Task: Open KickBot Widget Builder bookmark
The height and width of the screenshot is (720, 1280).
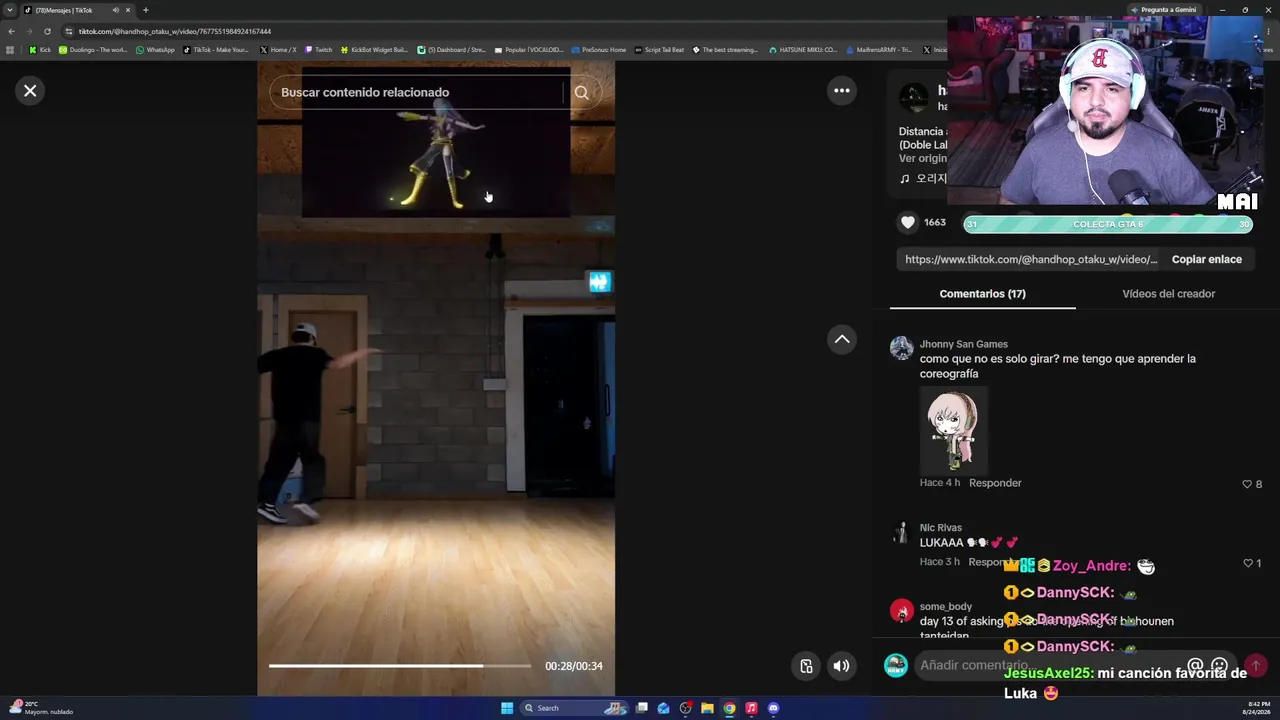Action: pyautogui.click(x=374, y=49)
